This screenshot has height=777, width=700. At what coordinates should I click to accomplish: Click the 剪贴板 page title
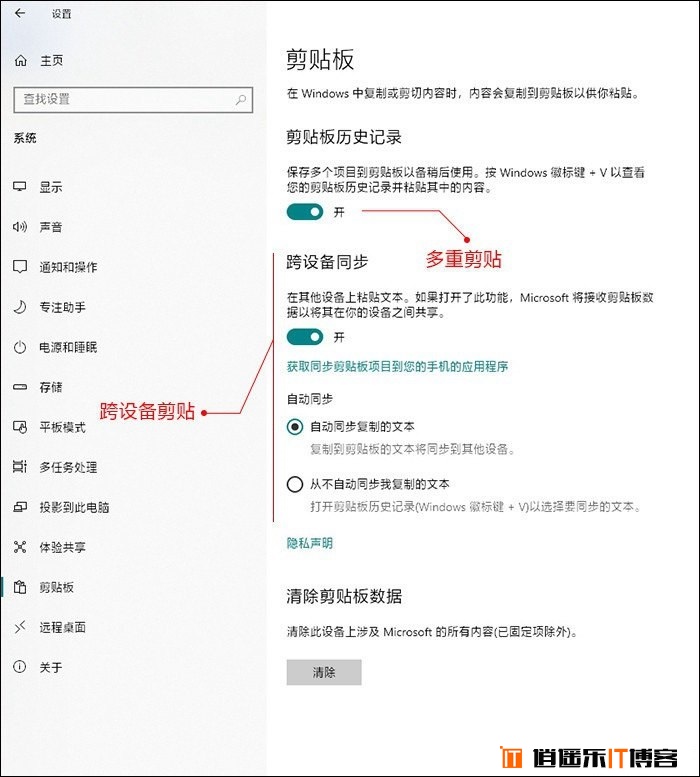[x=320, y=59]
